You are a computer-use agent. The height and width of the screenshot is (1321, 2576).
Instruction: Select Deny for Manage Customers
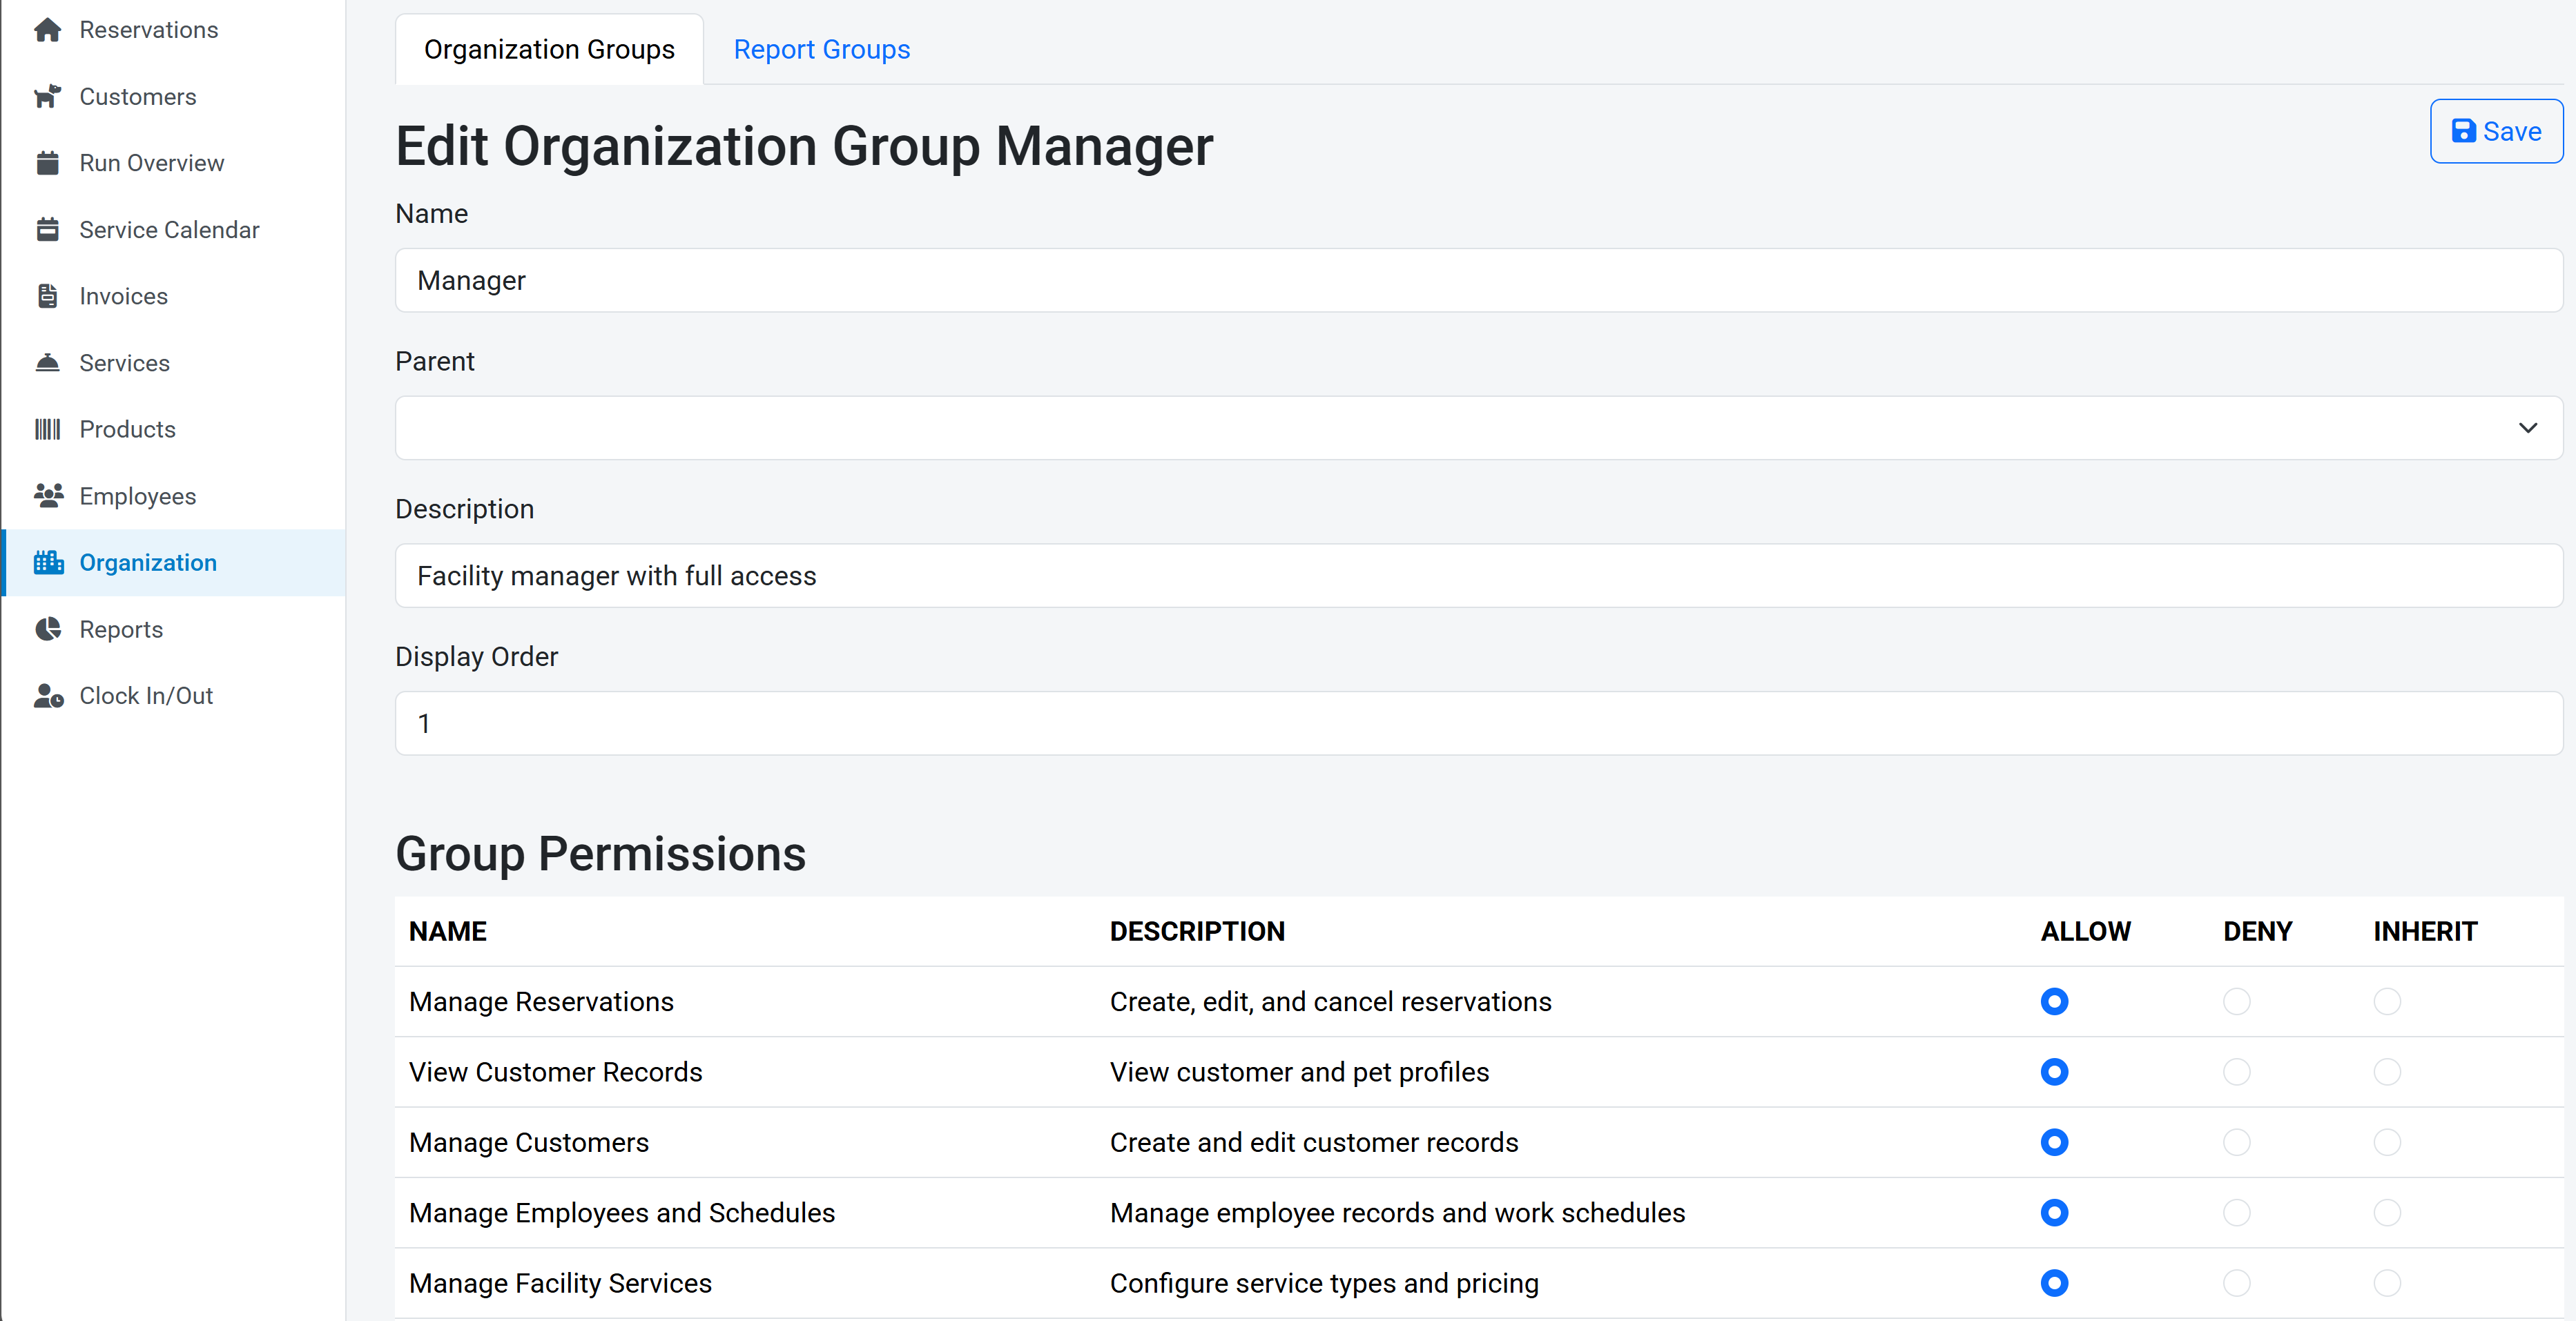[x=2236, y=1142]
